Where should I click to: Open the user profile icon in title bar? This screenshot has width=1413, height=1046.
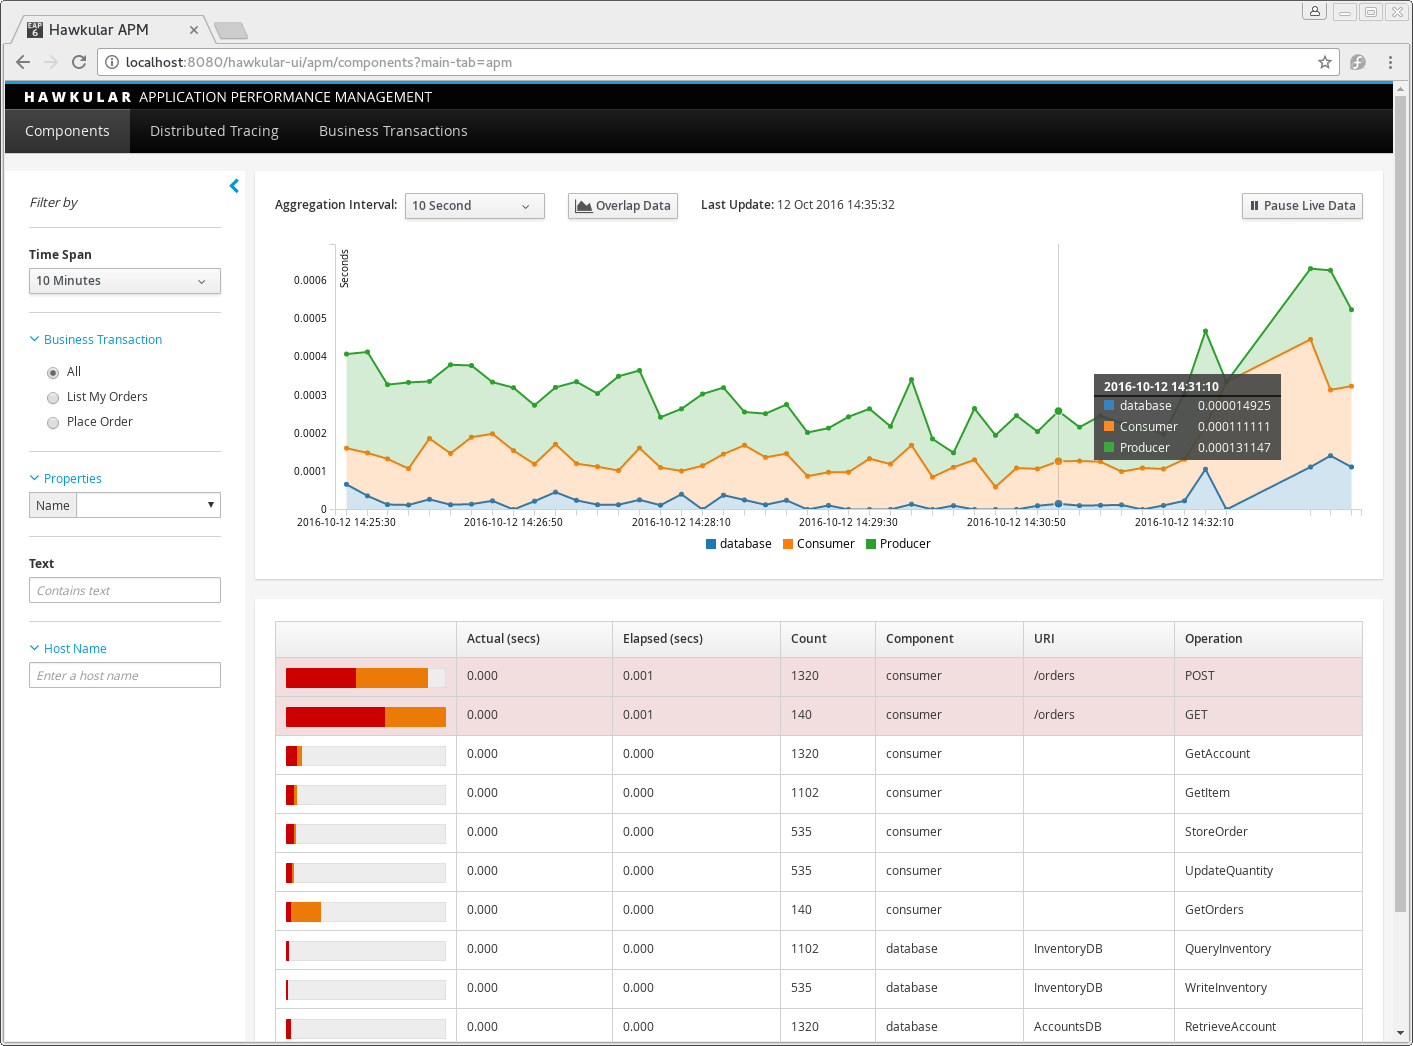coord(1314,11)
